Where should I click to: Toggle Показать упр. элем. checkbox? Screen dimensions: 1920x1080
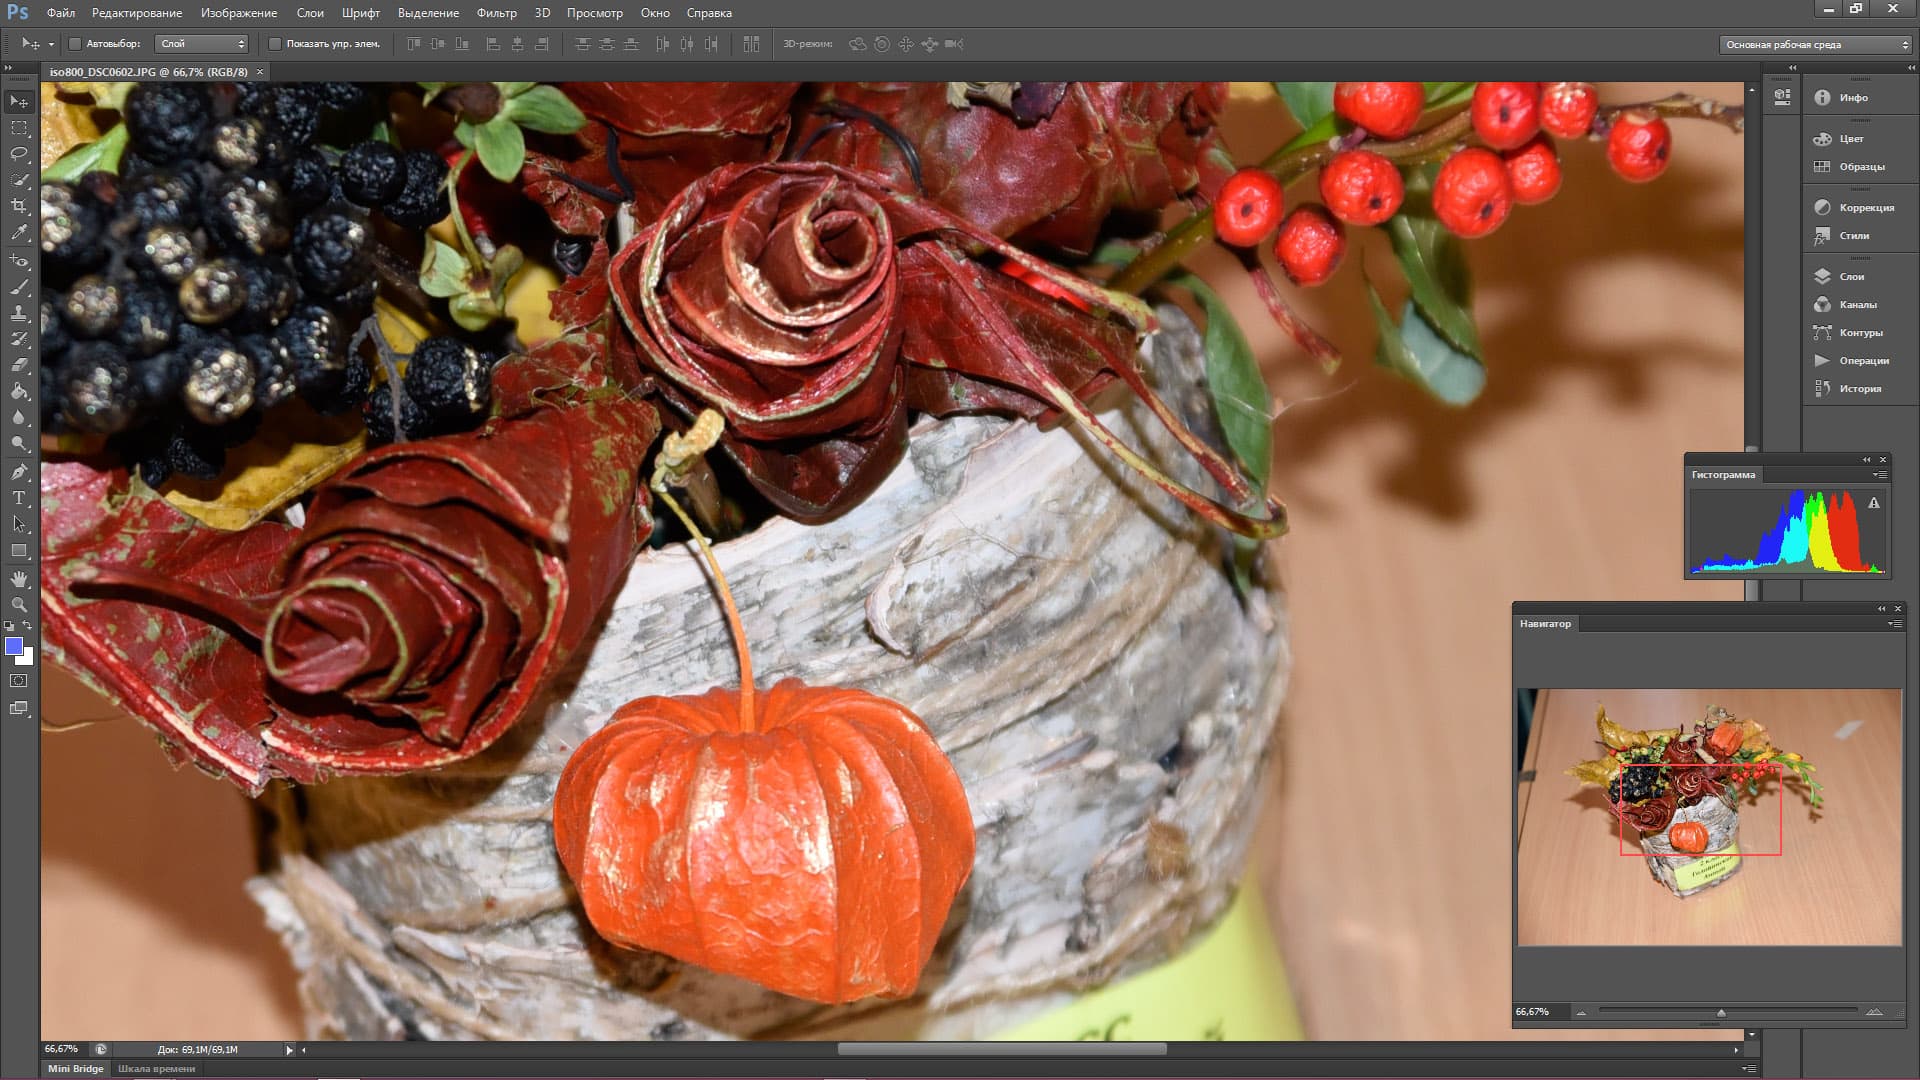pos(275,44)
